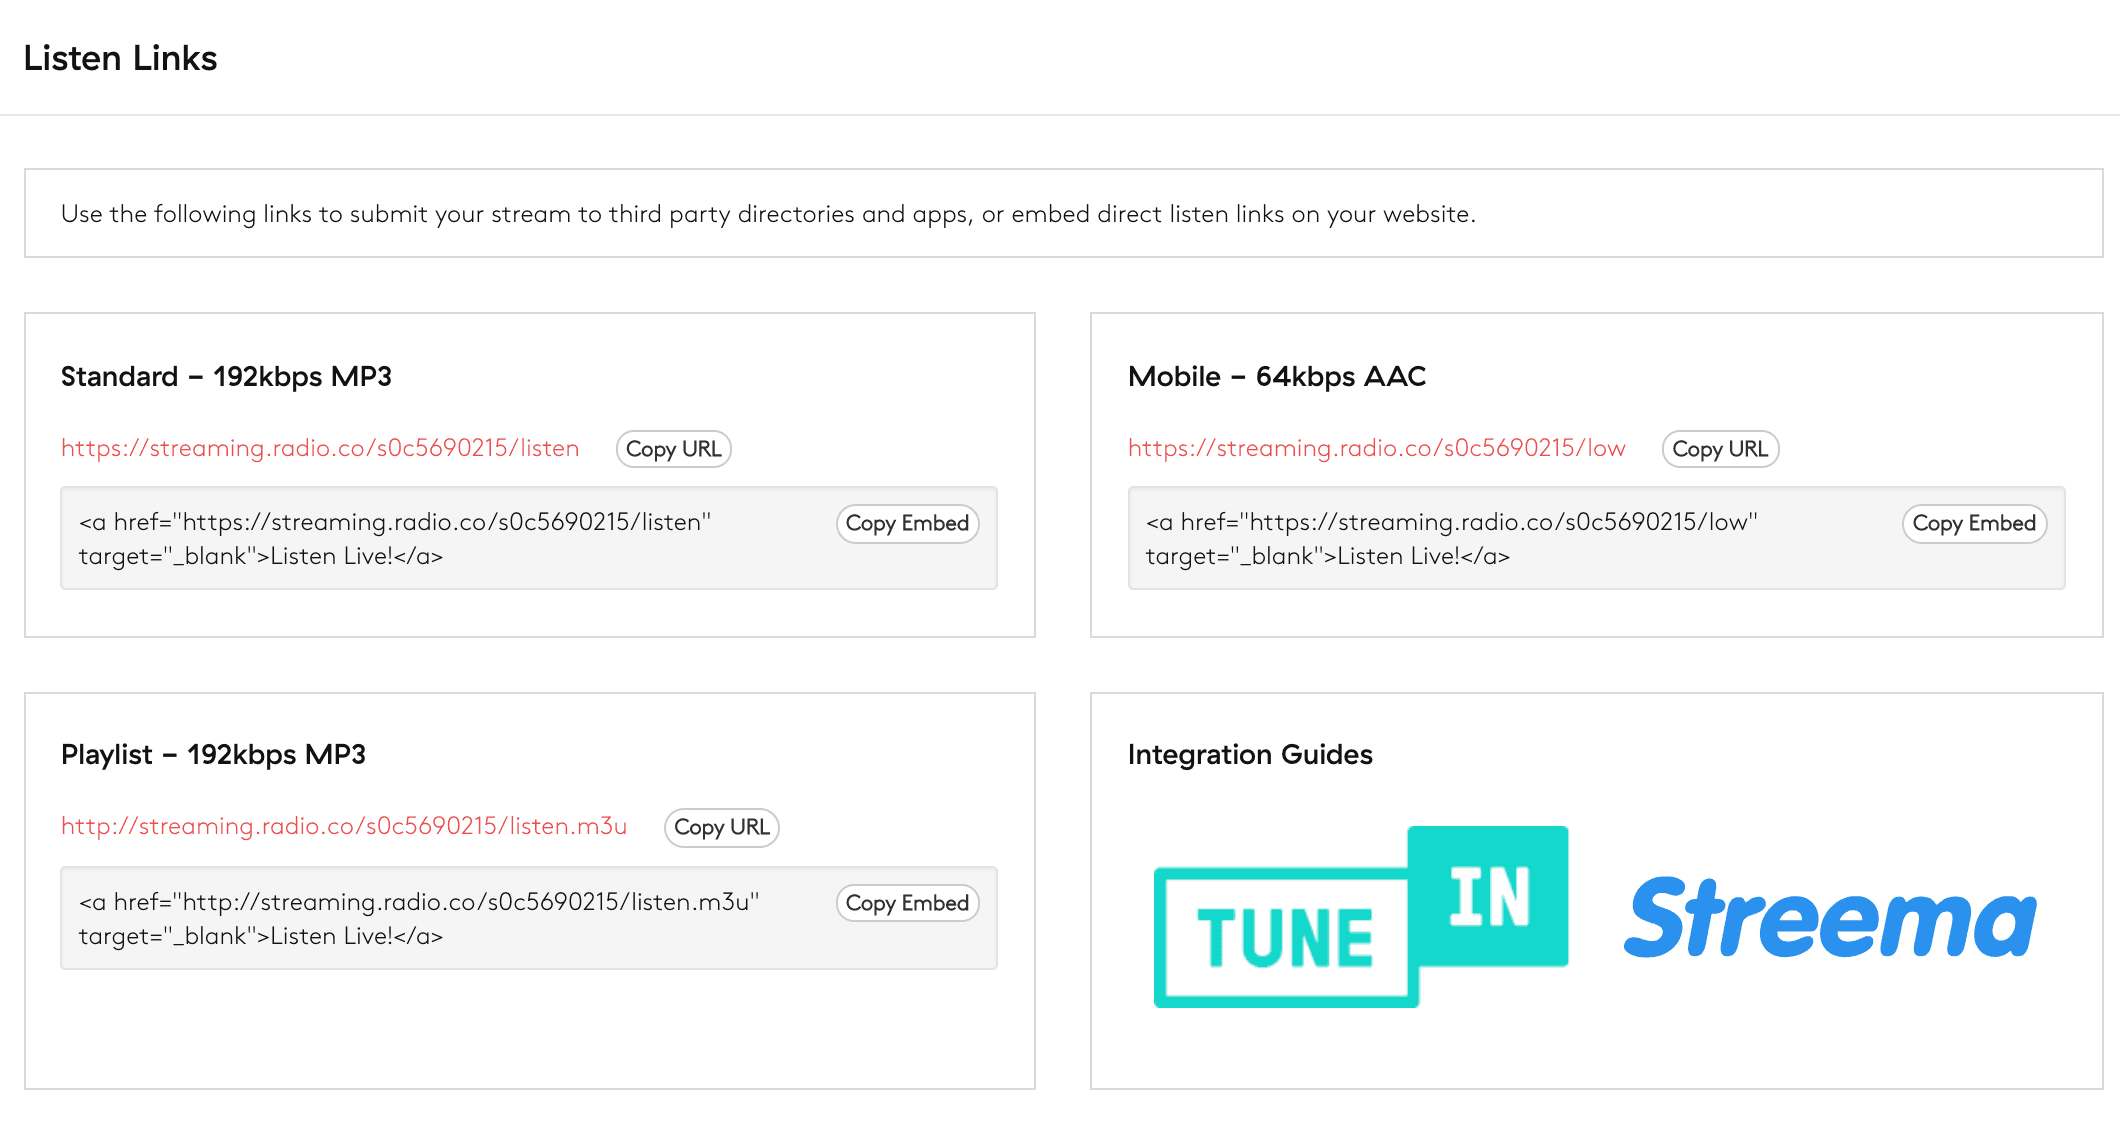
Task: Copy Embed code for Playlist m3u stream
Action: tap(907, 903)
